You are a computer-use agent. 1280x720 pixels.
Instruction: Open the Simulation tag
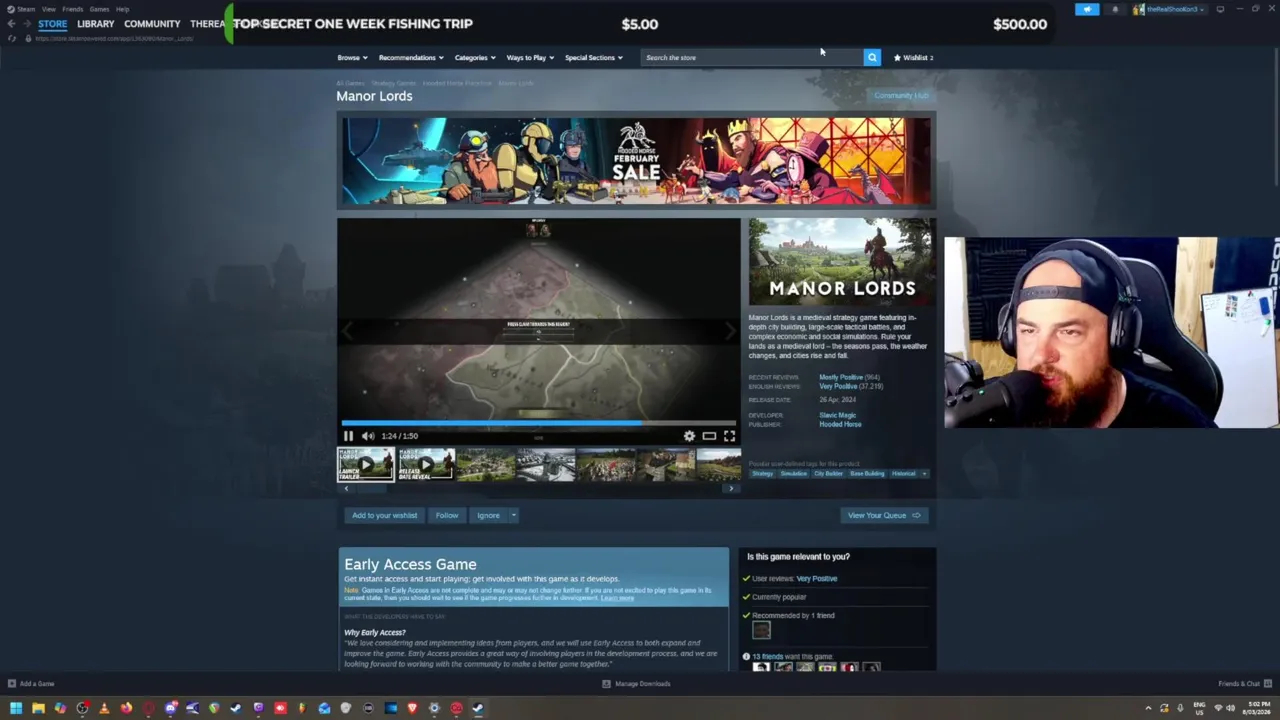click(x=794, y=474)
